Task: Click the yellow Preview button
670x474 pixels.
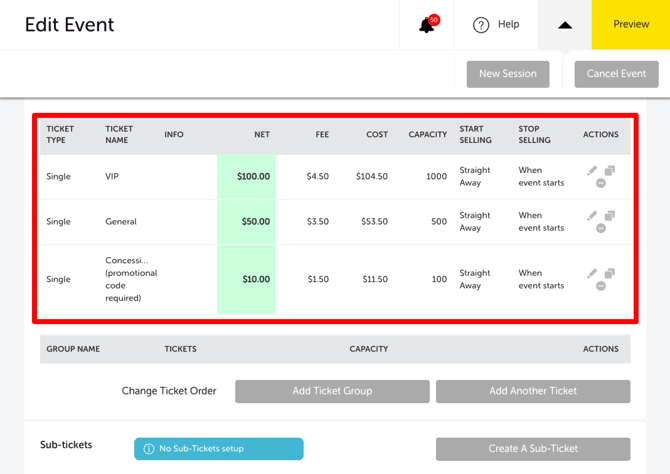Action: [631, 24]
